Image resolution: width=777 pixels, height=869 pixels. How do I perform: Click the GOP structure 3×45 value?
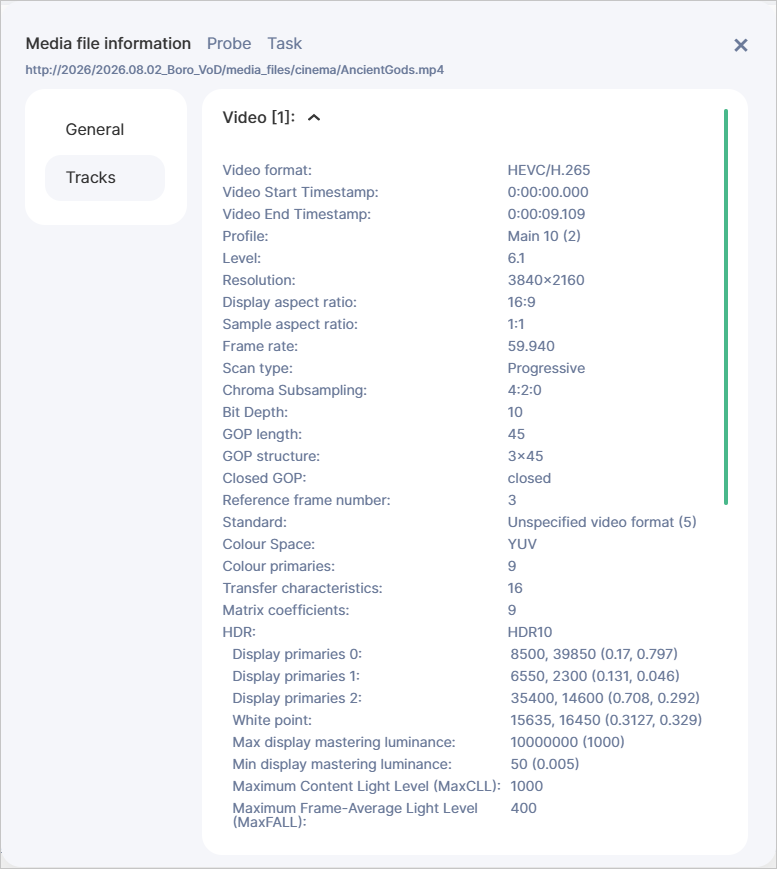pyautogui.click(x=525, y=456)
